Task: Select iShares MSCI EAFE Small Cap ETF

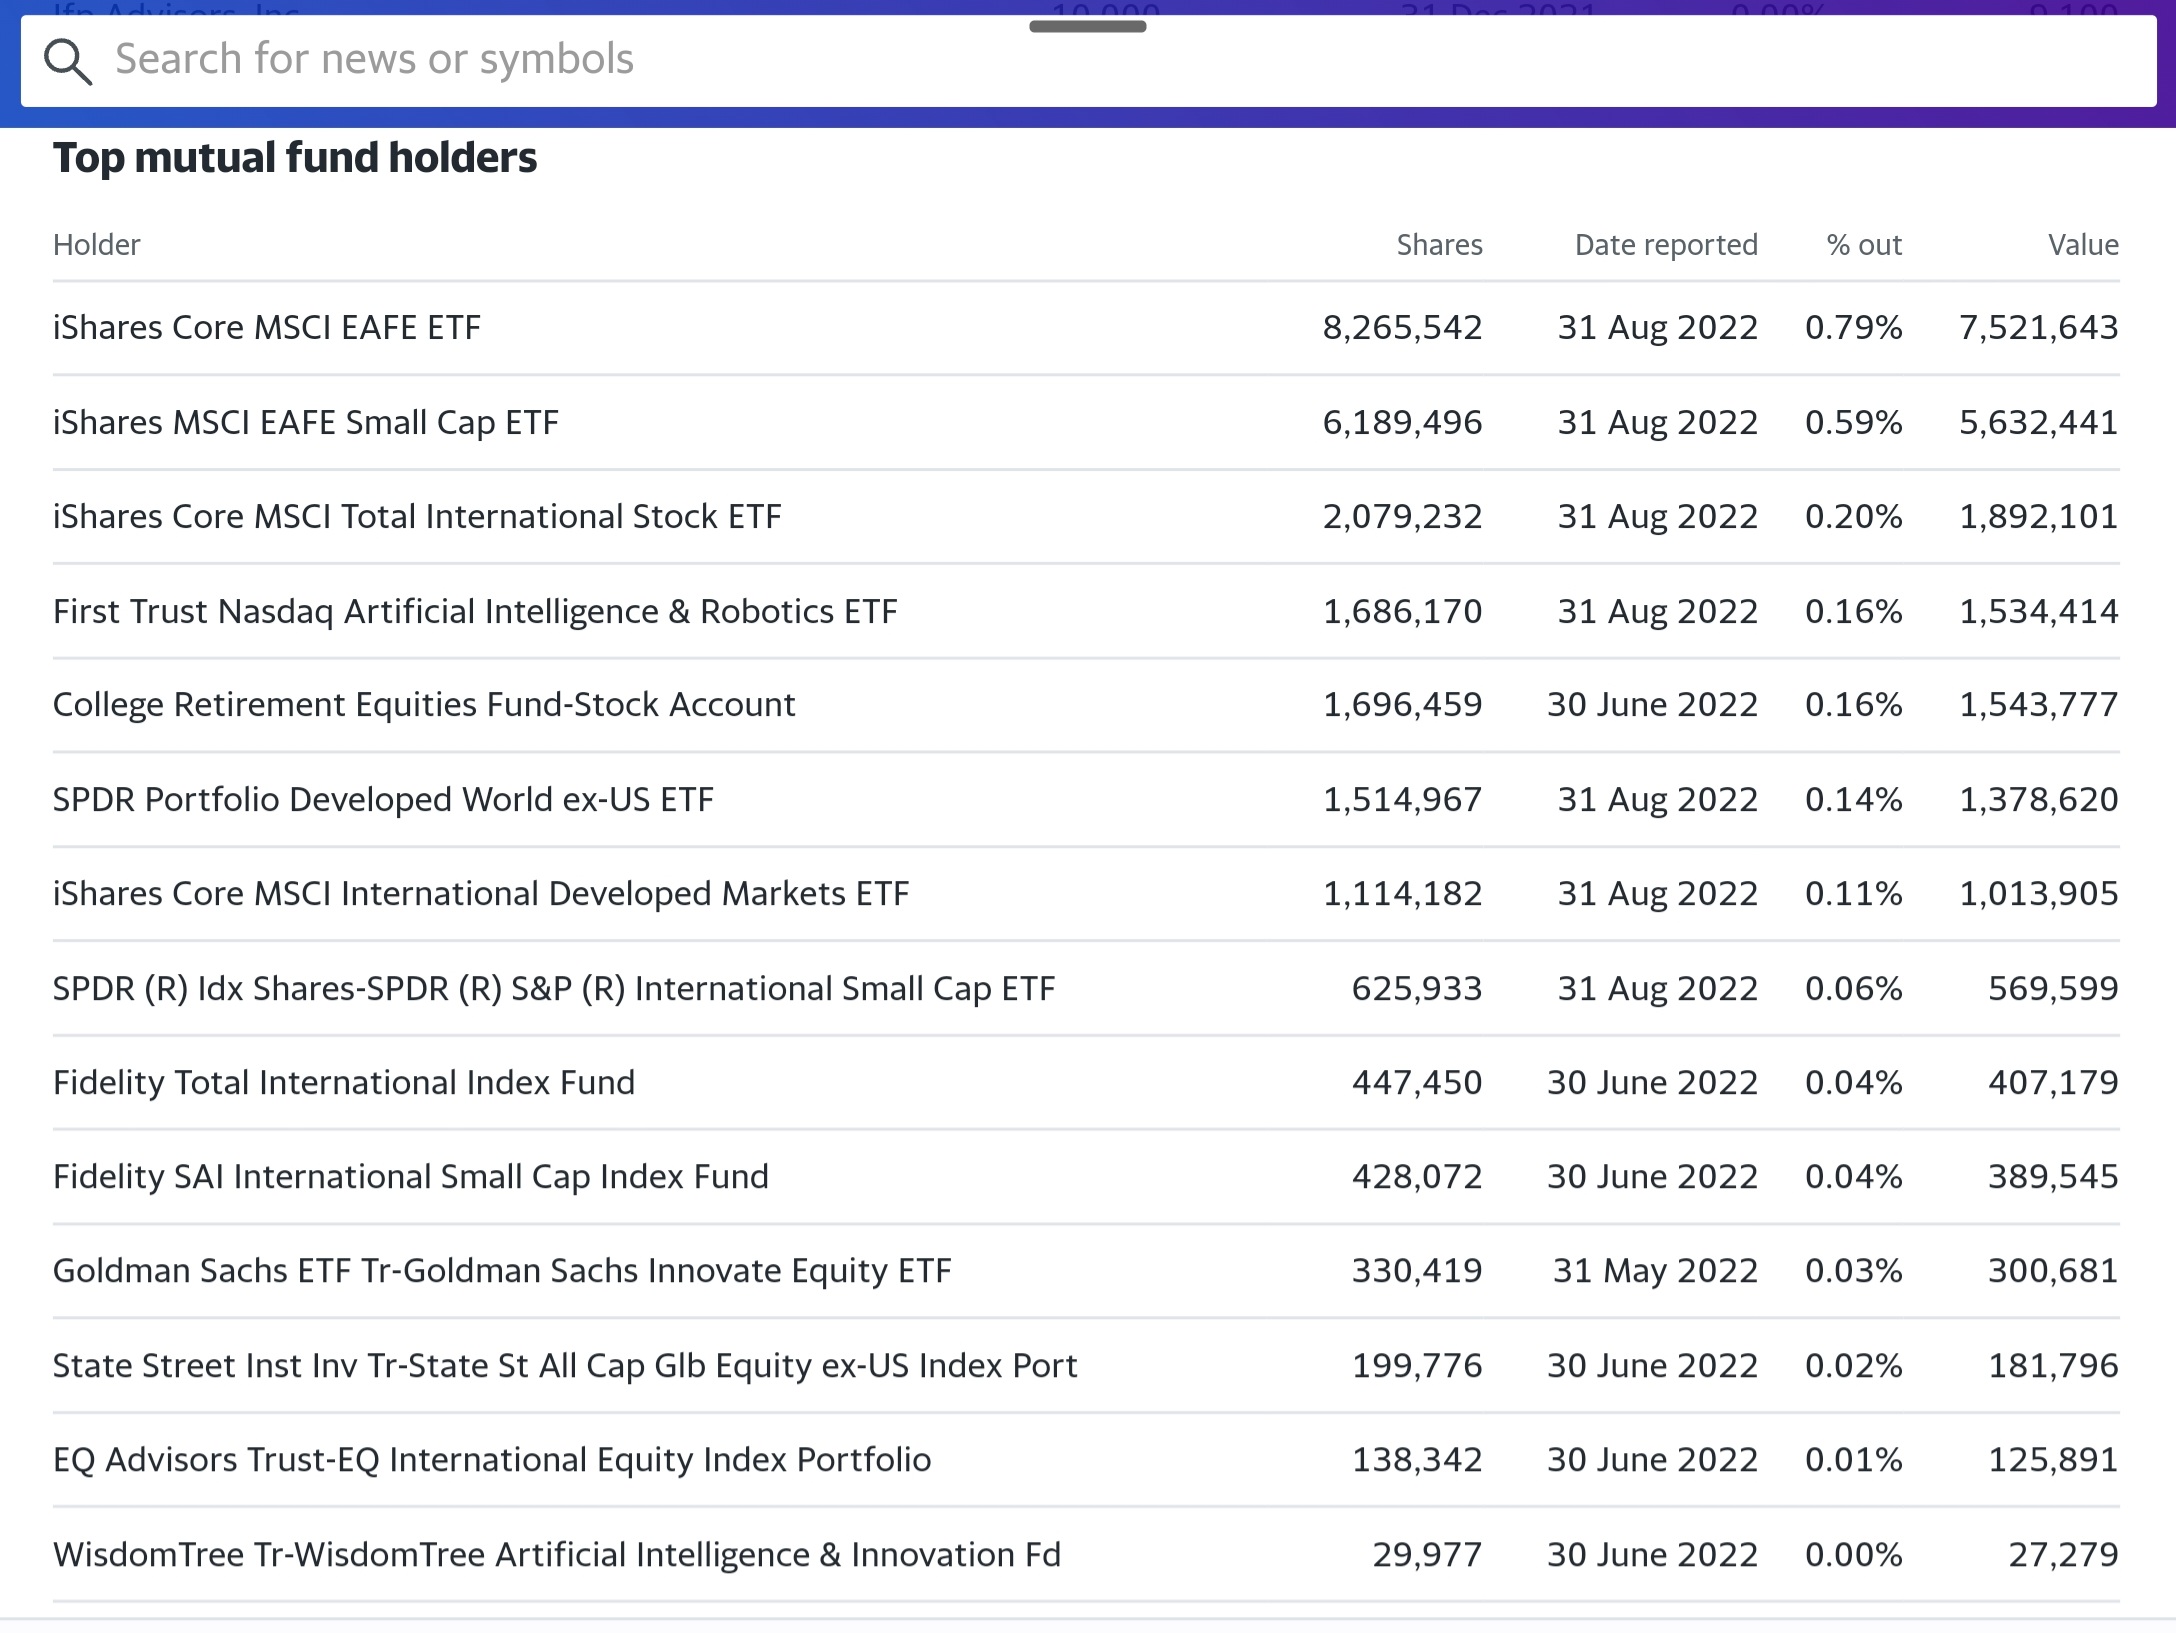Action: point(306,422)
